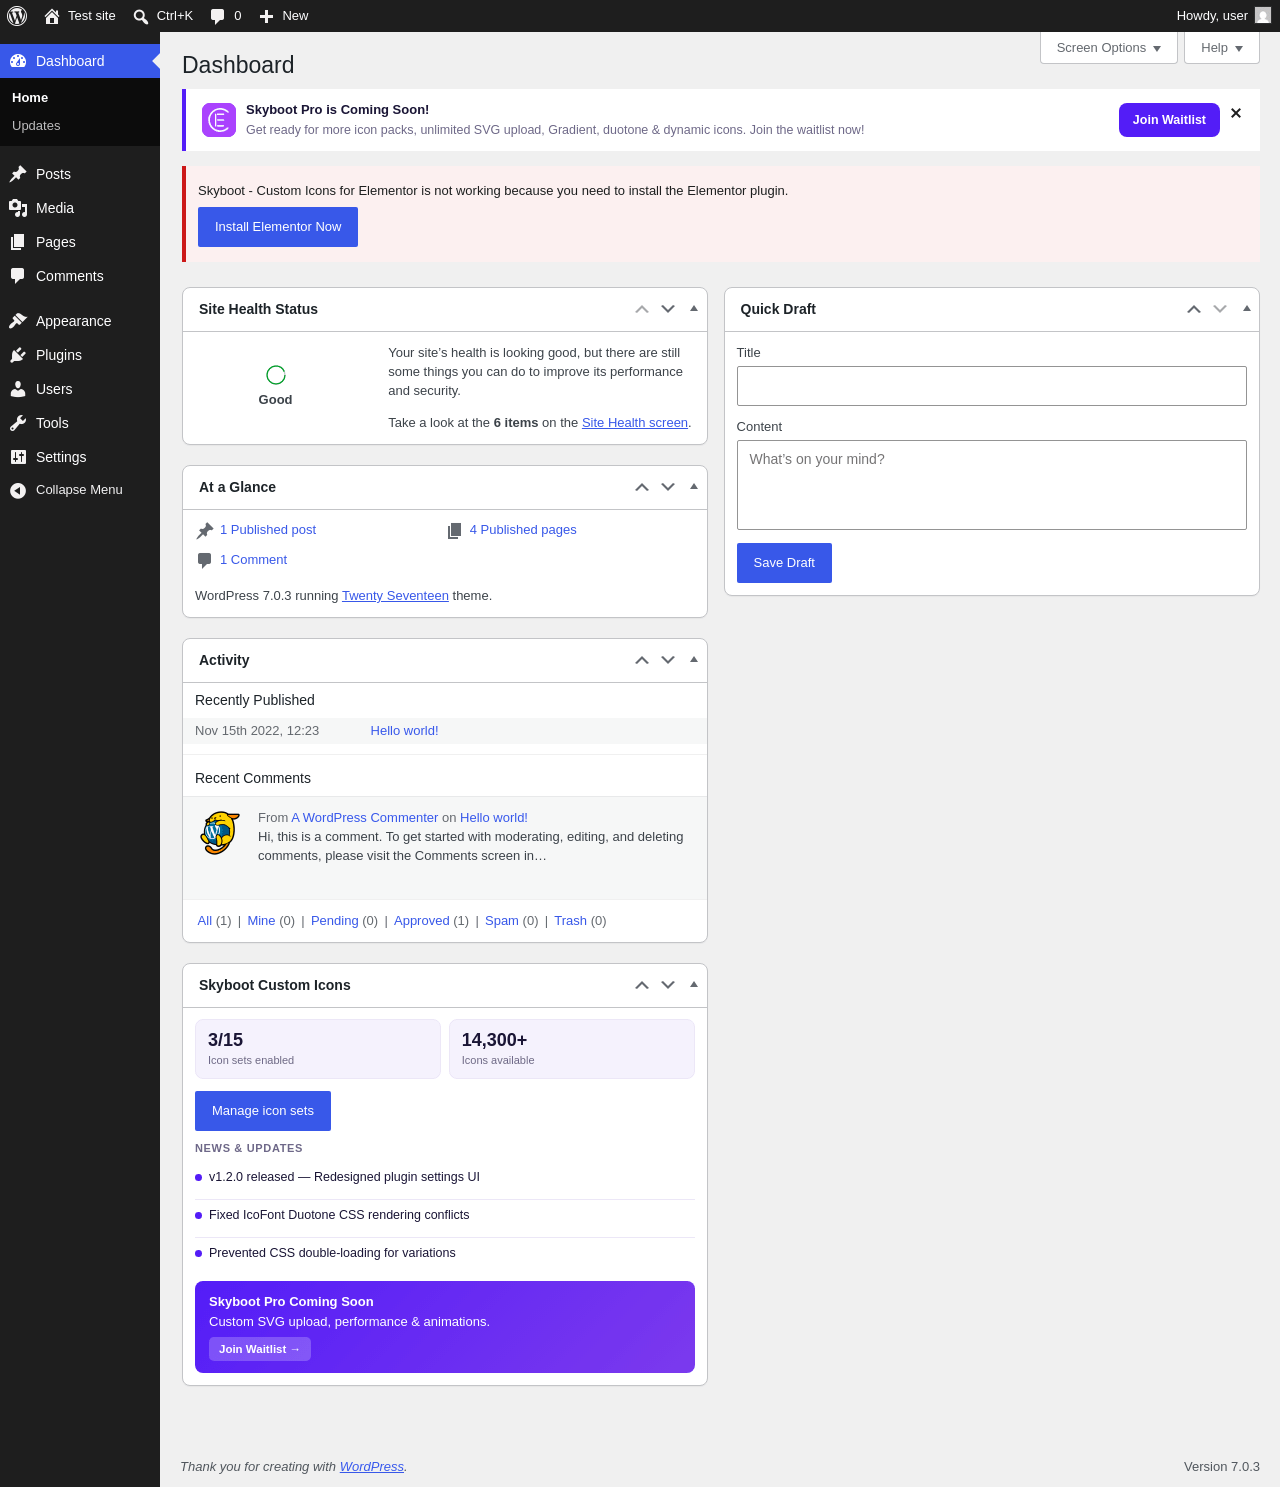Open the Updates submenu item
The width and height of the screenshot is (1280, 1487).
pyautogui.click(x=36, y=126)
